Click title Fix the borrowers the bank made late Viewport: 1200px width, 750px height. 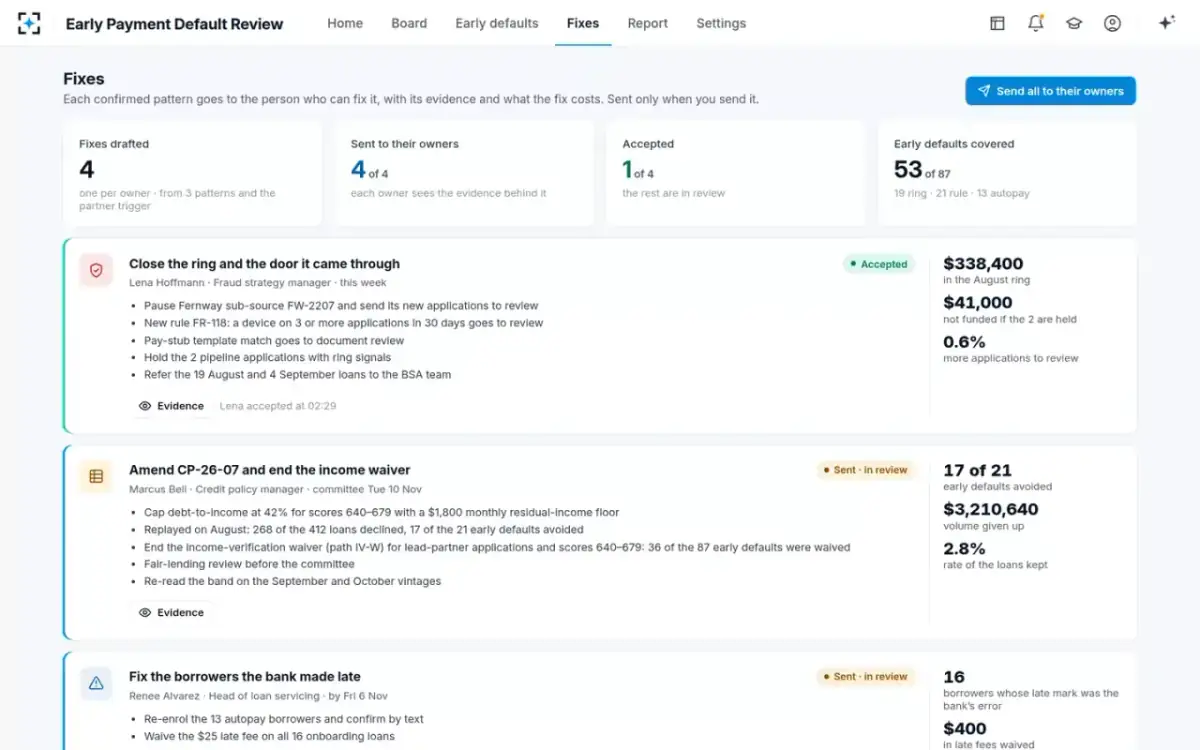pyautogui.click(x=245, y=676)
